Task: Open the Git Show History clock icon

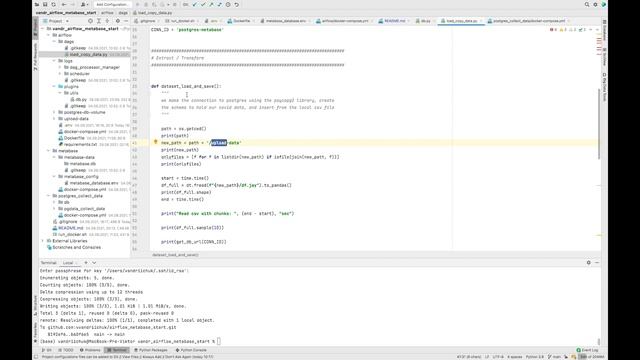Action: click(228, 4)
